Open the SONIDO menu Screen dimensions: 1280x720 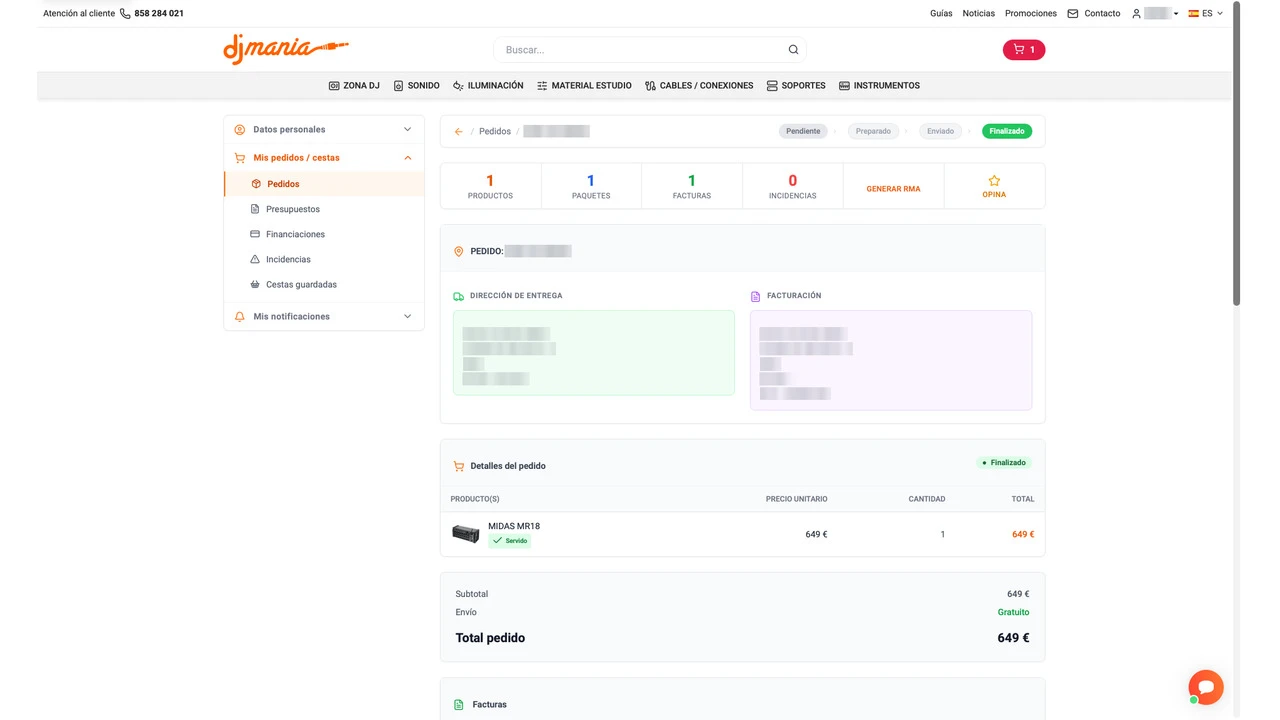click(x=416, y=86)
